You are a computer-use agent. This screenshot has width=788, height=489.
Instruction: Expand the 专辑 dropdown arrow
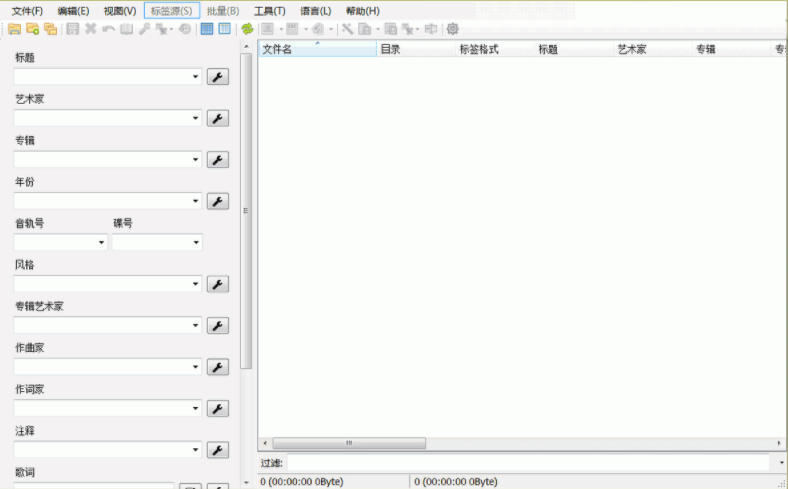(195, 160)
